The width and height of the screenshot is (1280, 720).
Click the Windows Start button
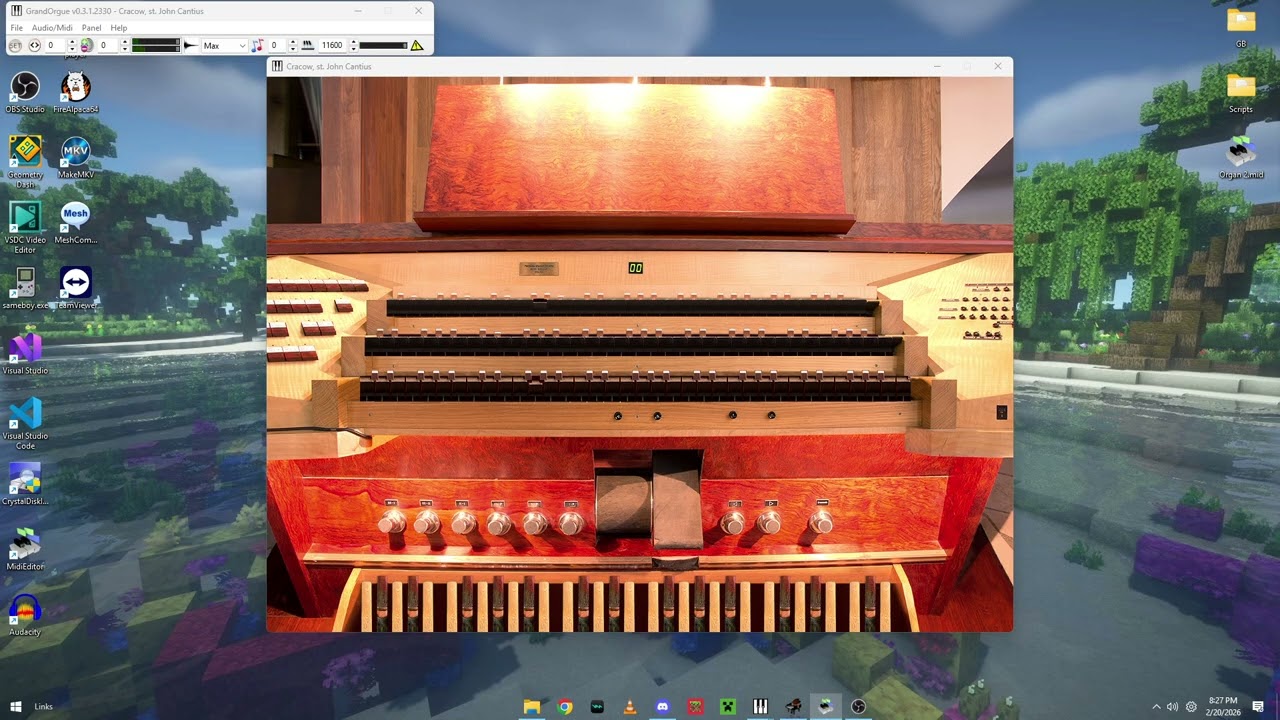click(15, 706)
